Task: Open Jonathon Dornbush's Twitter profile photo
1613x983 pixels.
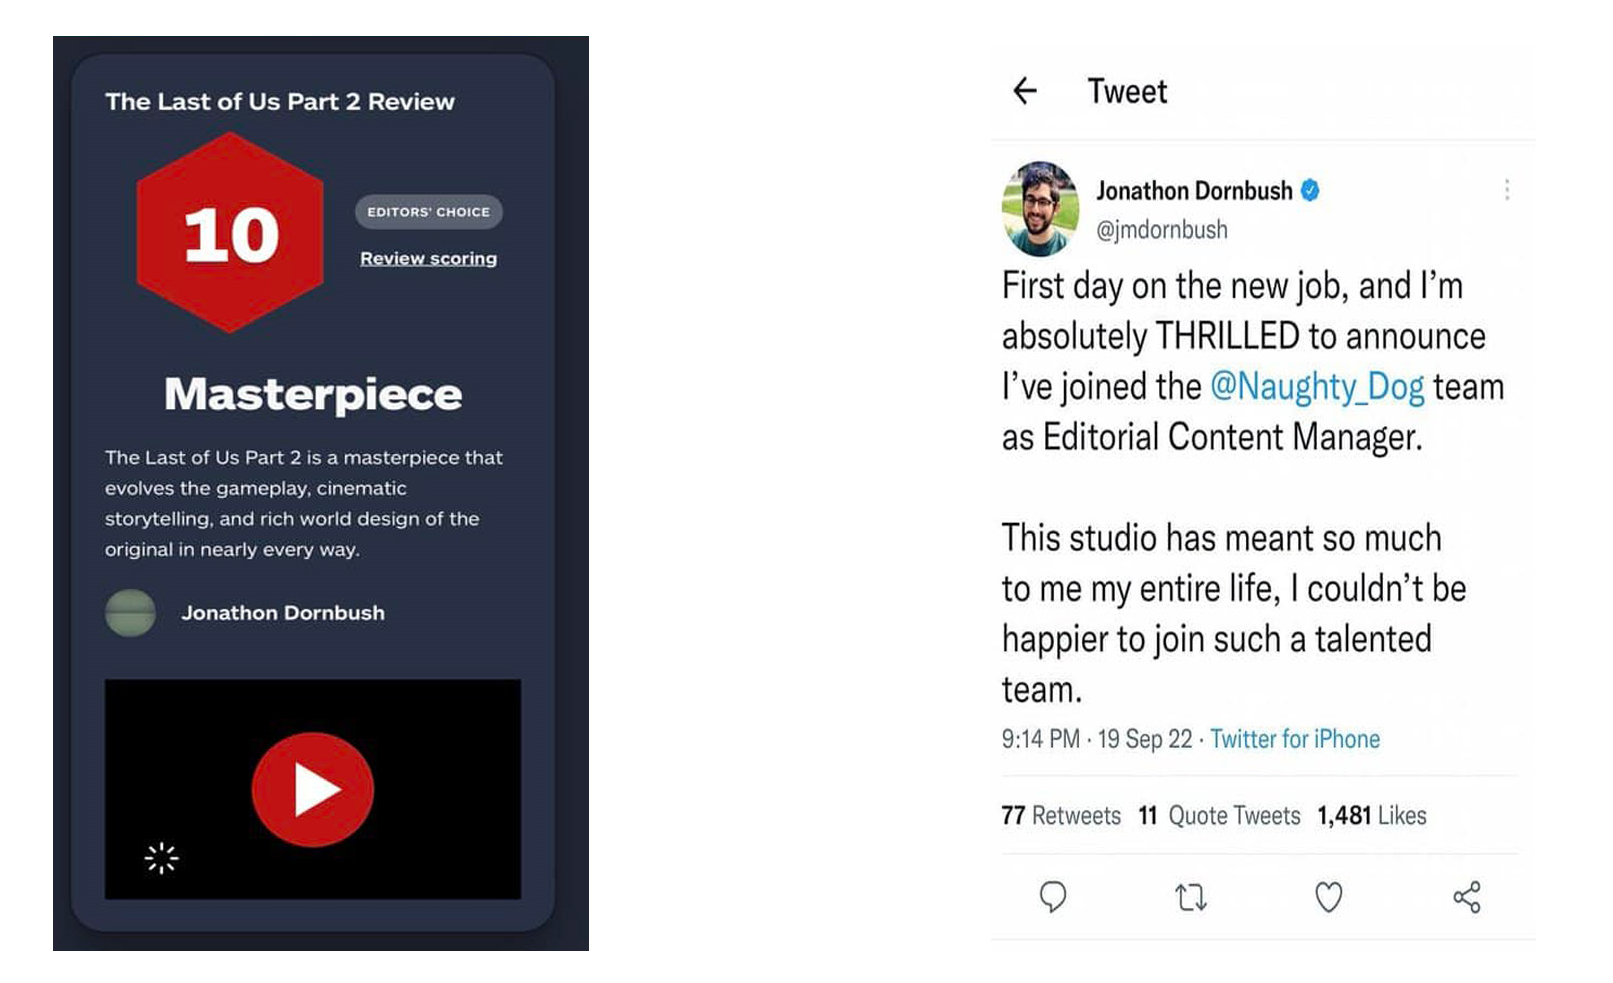Action: pyautogui.click(x=1040, y=208)
